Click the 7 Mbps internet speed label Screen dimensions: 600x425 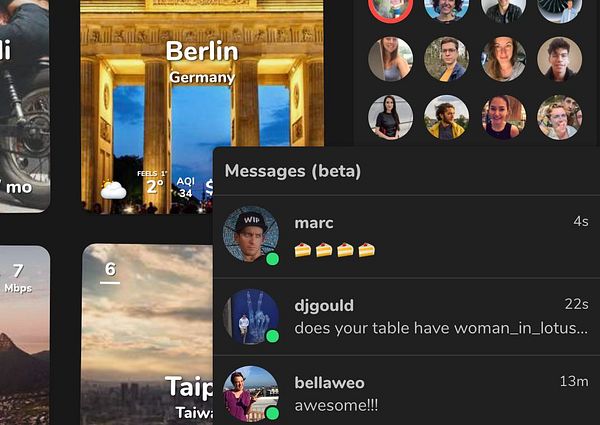pos(18,278)
